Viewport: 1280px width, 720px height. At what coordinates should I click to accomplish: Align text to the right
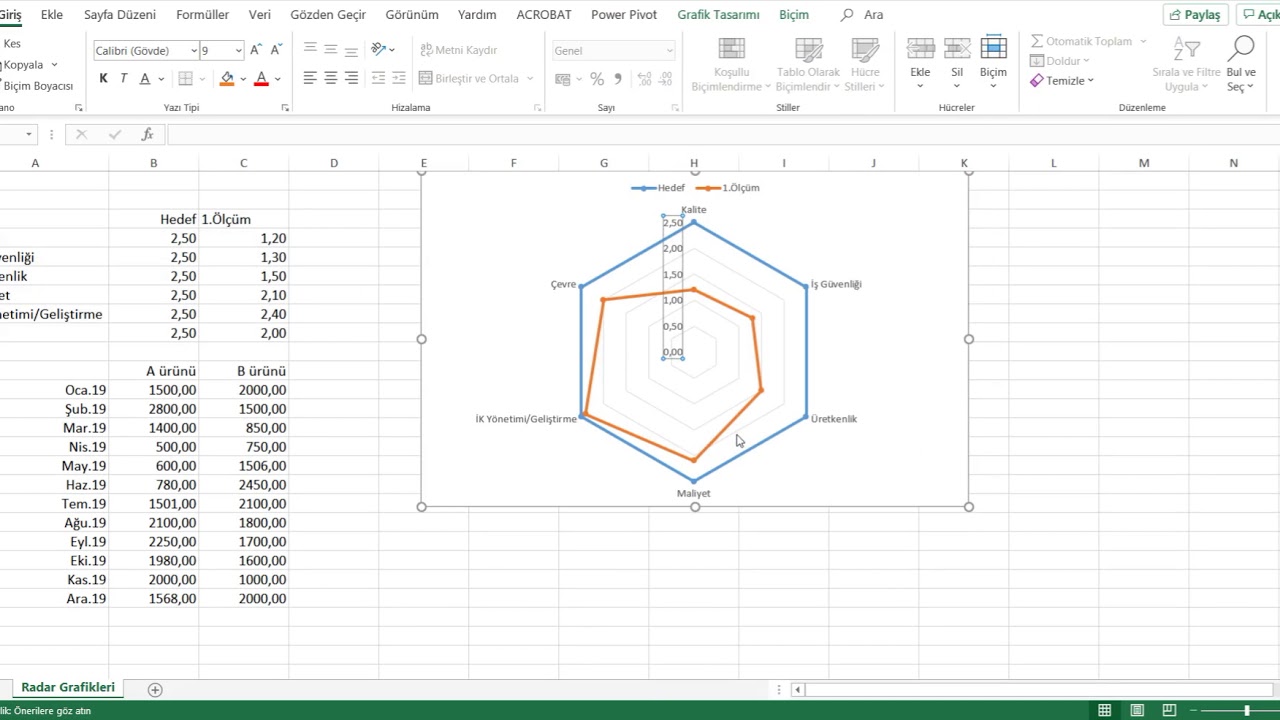coord(351,78)
